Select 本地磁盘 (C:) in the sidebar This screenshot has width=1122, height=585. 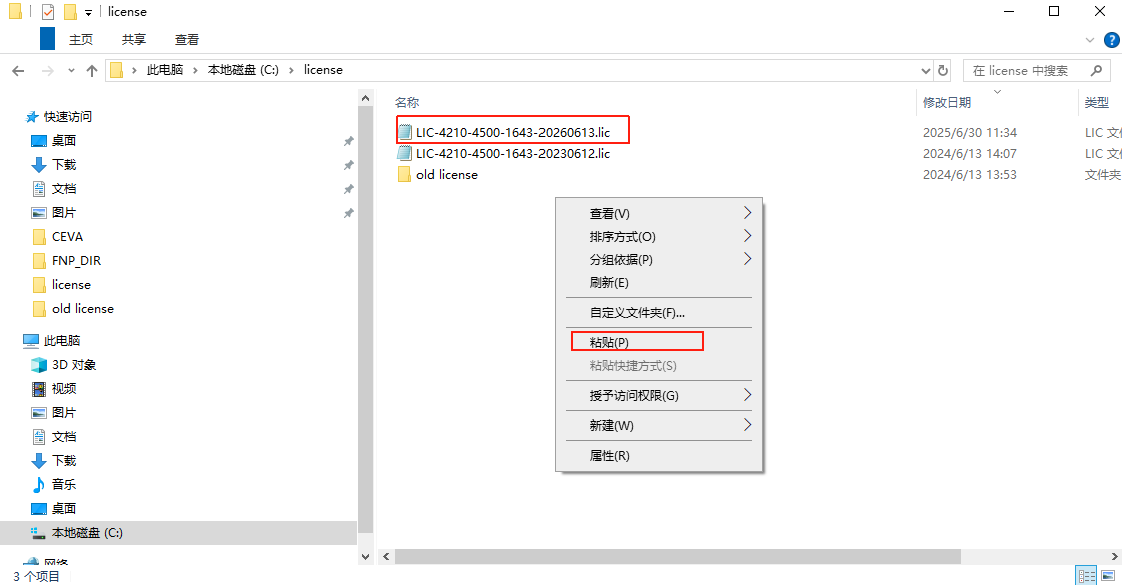pyautogui.click(x=87, y=533)
